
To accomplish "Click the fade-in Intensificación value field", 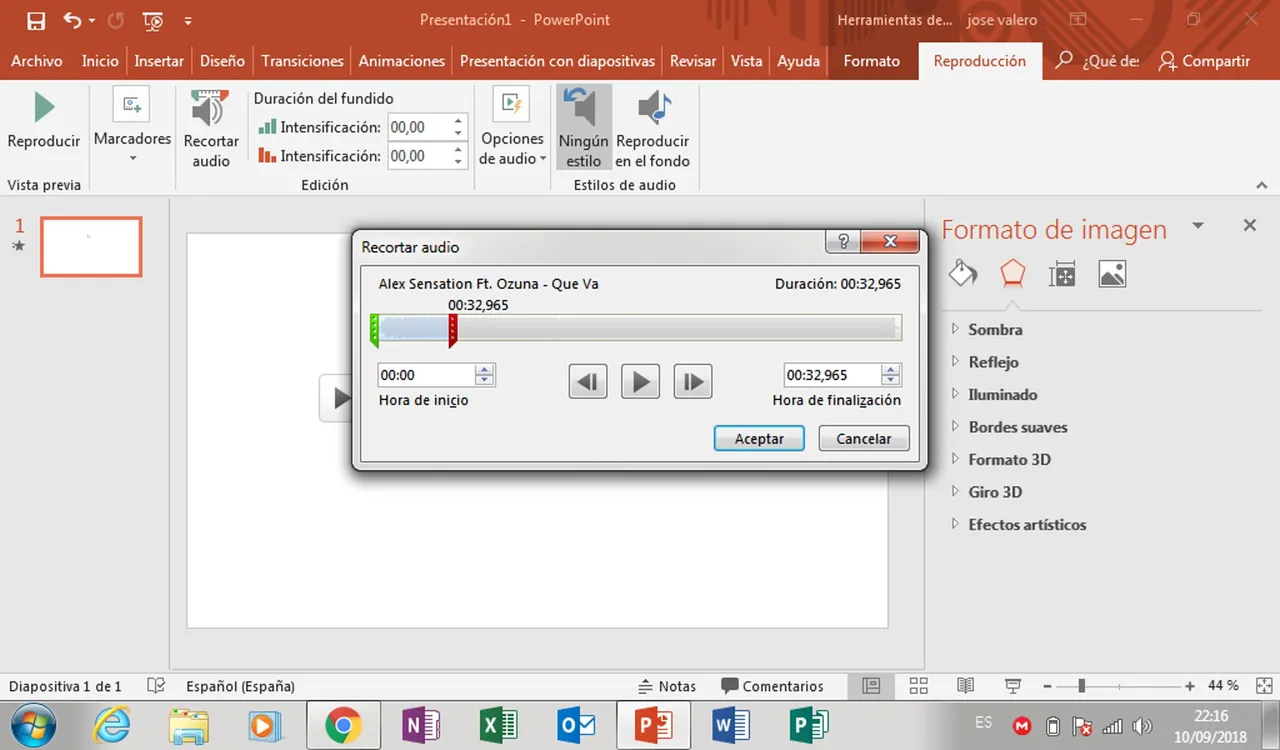I will pos(419,127).
